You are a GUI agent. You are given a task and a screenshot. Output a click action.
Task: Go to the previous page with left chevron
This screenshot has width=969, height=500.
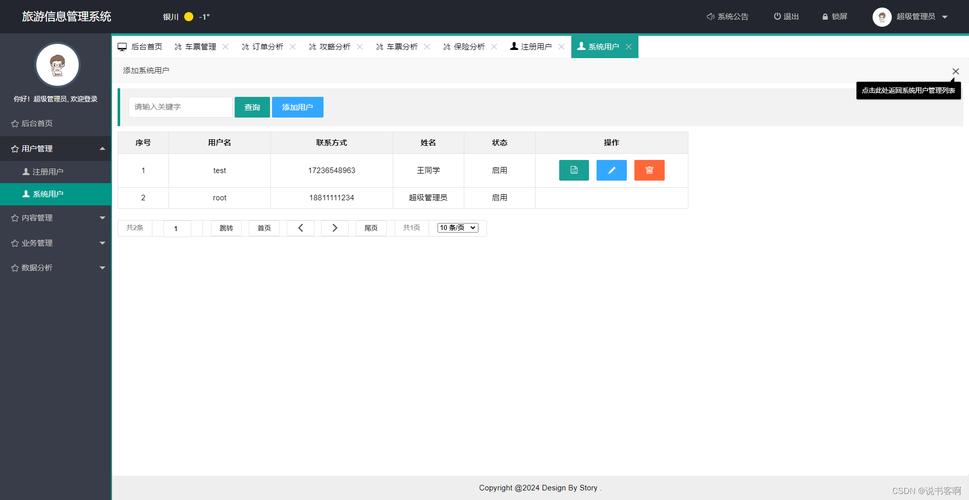pos(300,228)
